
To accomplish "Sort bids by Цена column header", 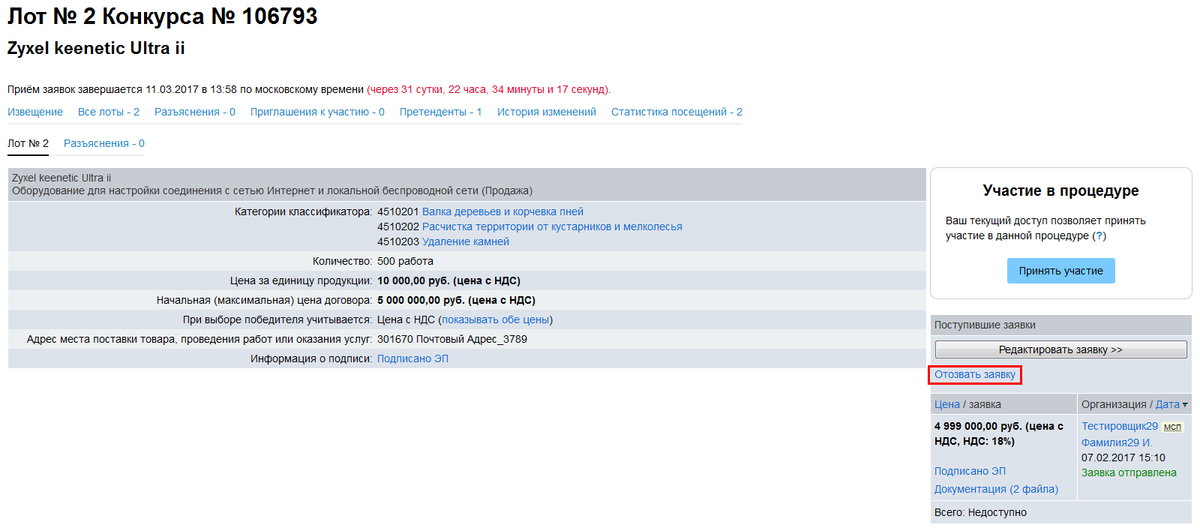I will tap(946, 405).
